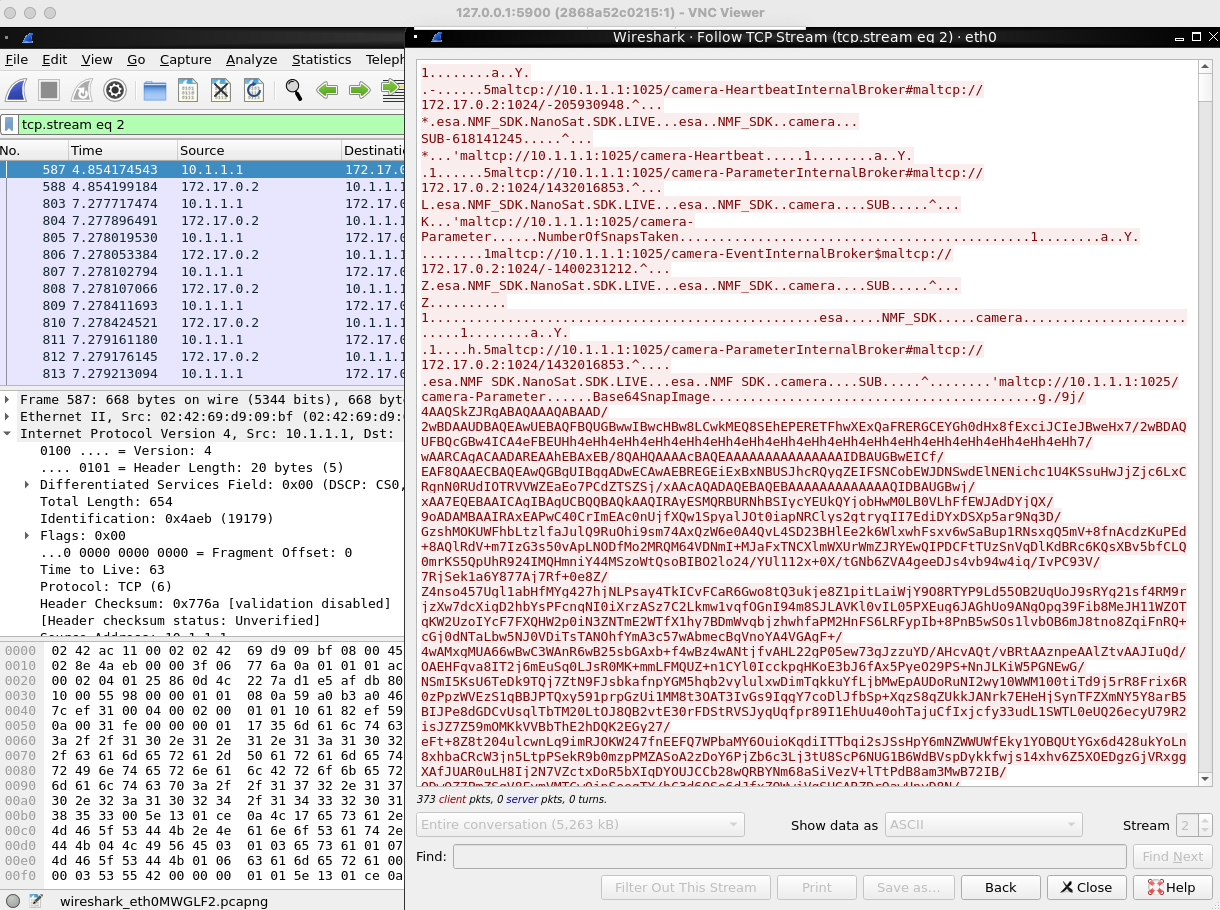Click the stream content vertical scrollbar
Screen dimensions: 1220x910
[1203, 425]
